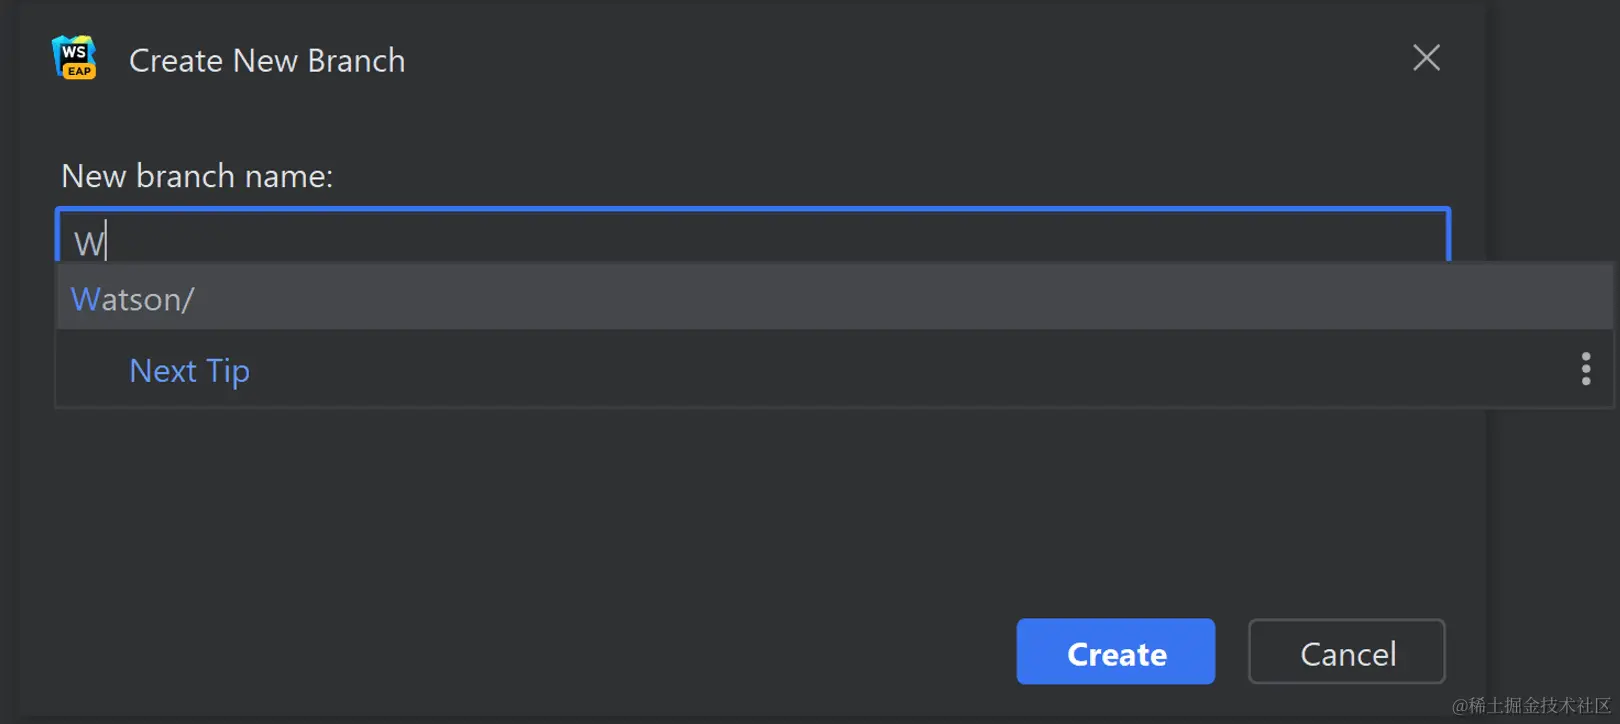Click the X icon to dismiss the dialog
This screenshot has width=1620, height=724.
[1426, 58]
